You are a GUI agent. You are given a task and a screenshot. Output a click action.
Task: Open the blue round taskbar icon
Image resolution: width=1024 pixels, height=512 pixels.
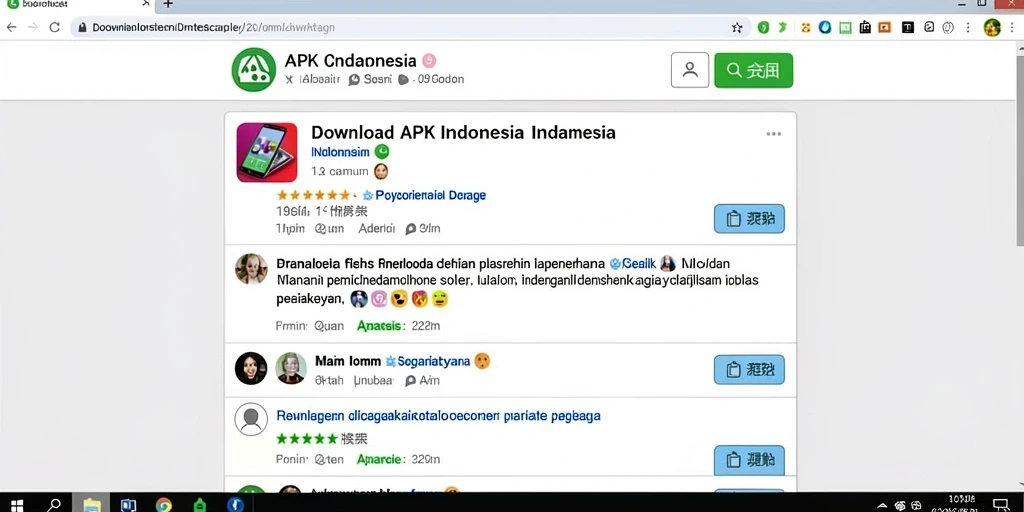click(235, 505)
